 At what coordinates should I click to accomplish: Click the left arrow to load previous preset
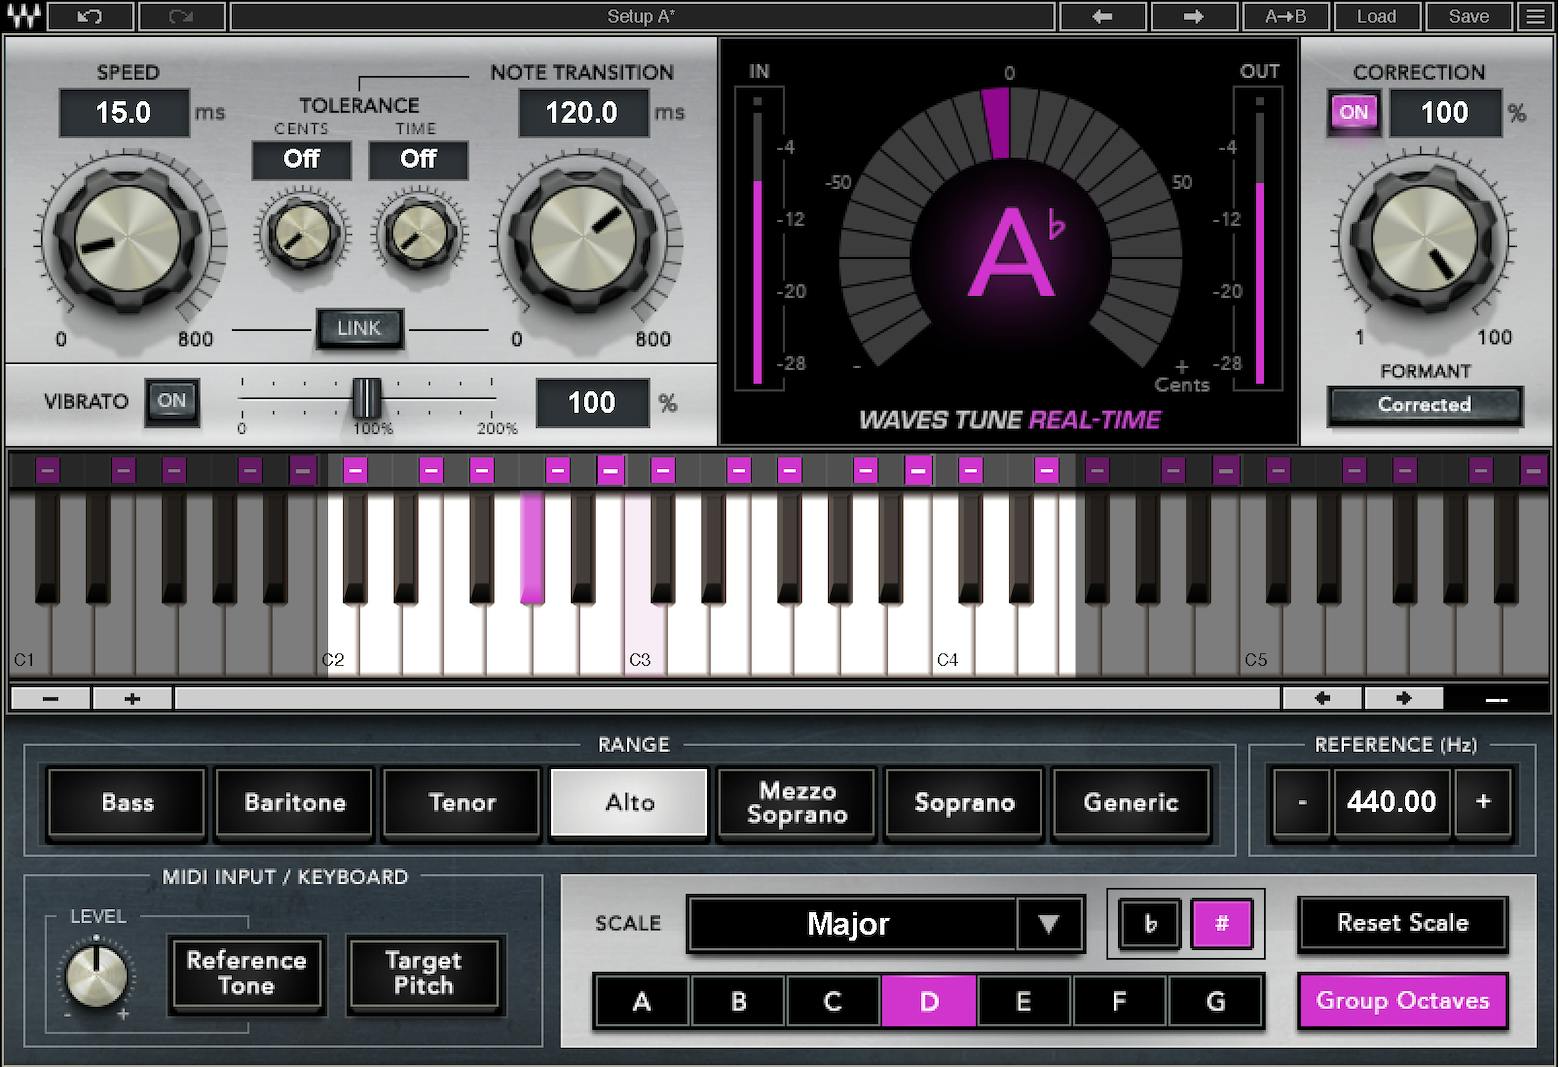[x=1102, y=16]
